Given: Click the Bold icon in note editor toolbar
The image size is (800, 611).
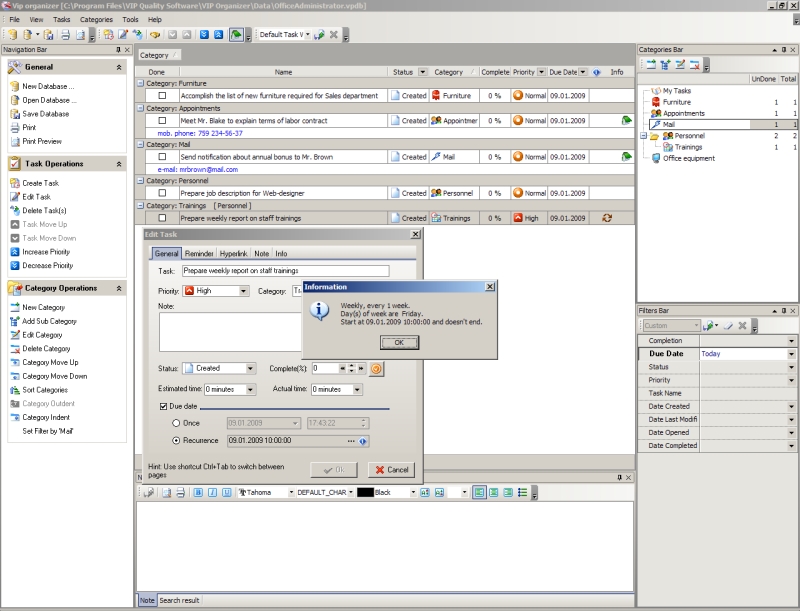Looking at the screenshot, I should click(x=198, y=493).
